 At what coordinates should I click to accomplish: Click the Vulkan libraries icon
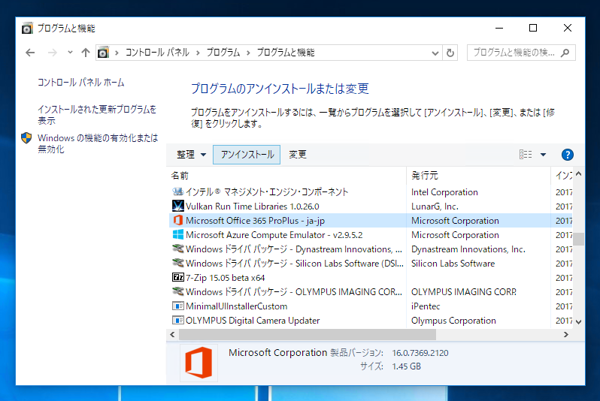point(178,206)
